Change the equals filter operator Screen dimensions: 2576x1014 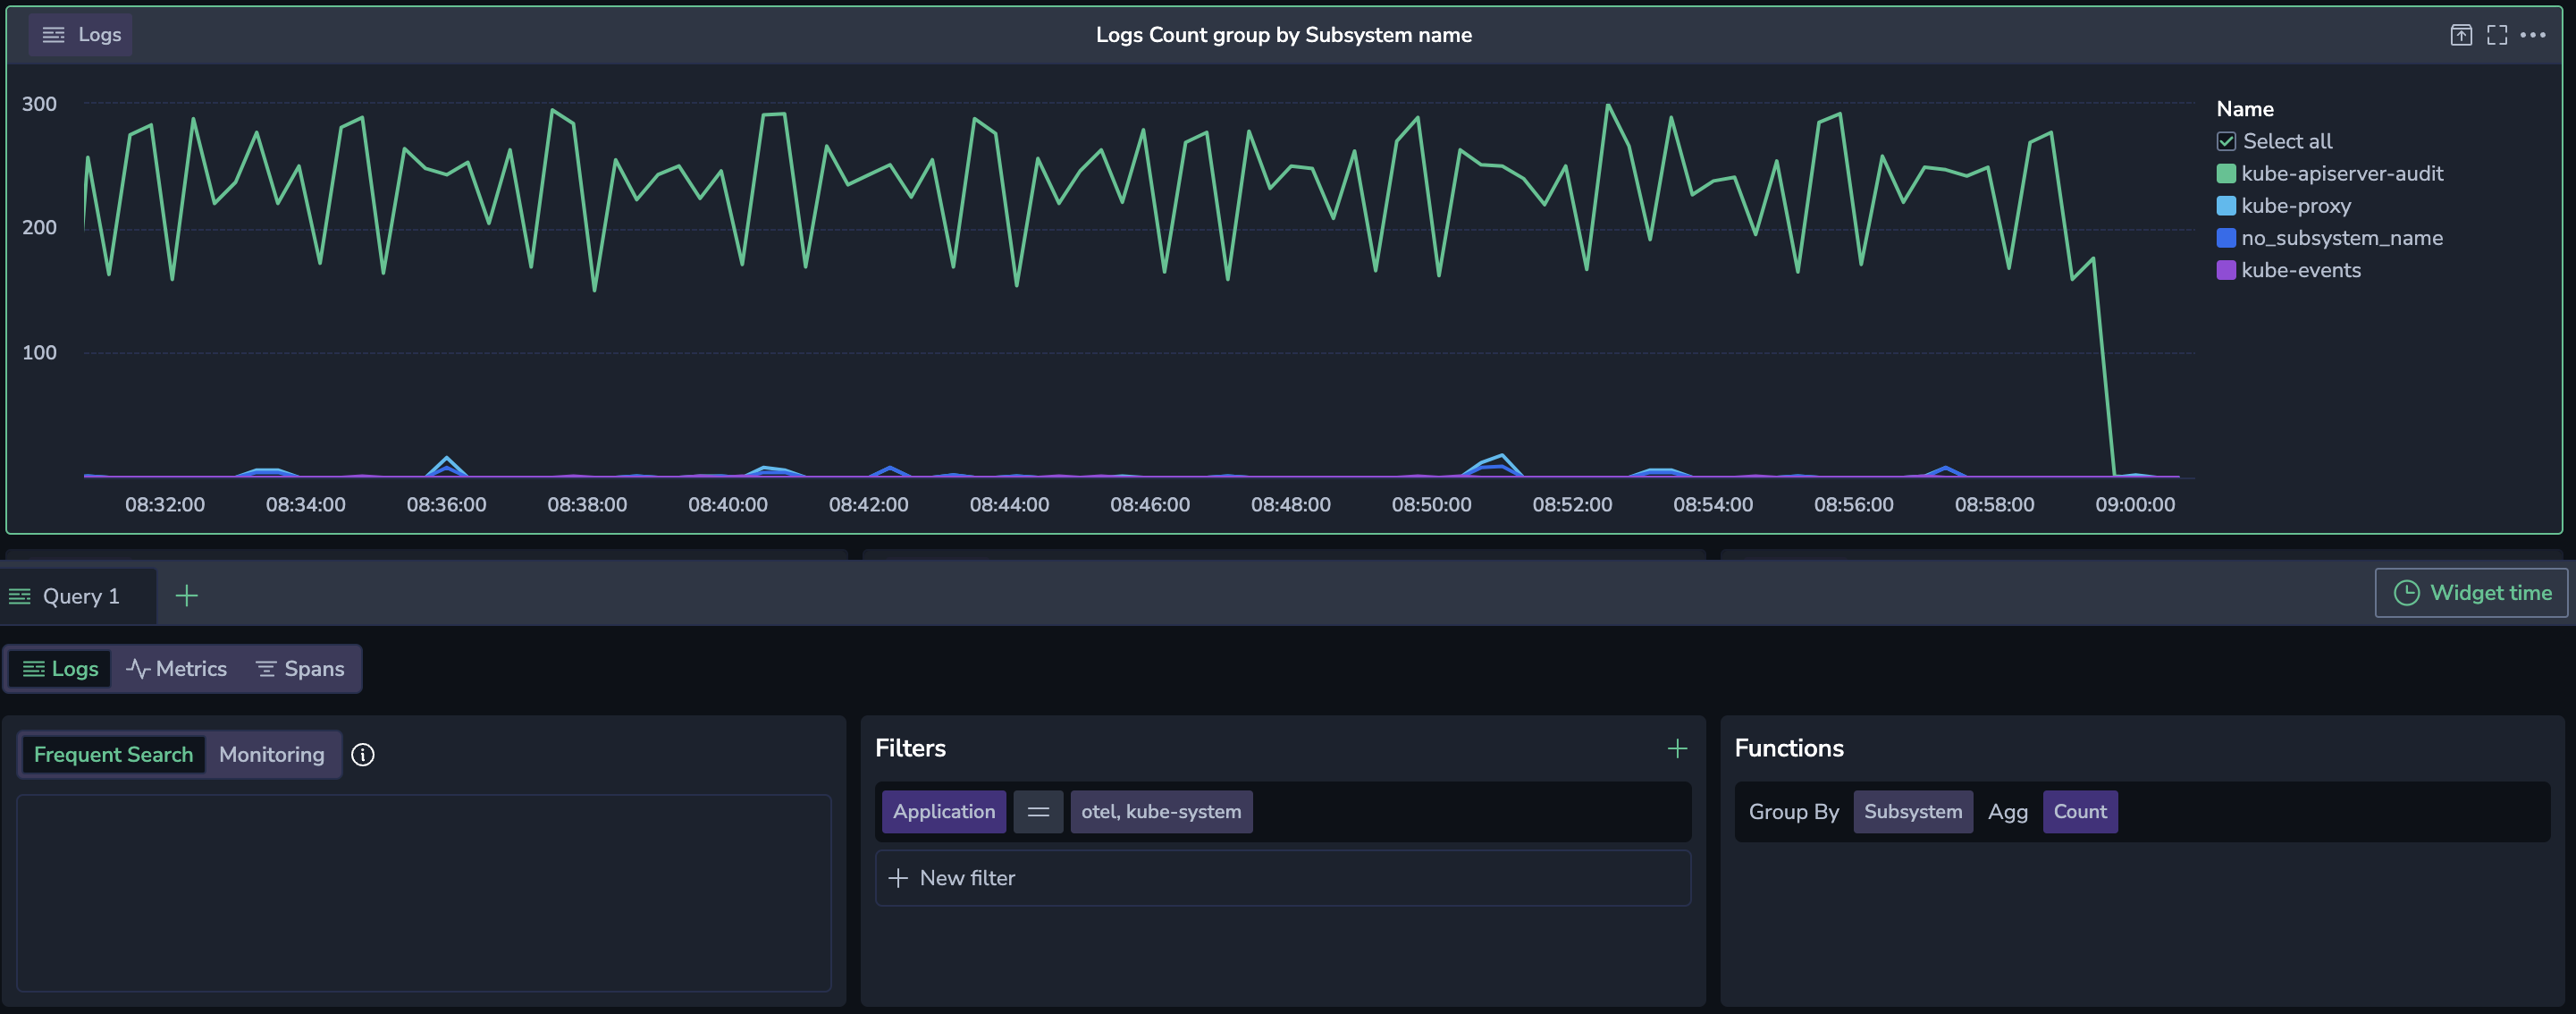point(1038,812)
